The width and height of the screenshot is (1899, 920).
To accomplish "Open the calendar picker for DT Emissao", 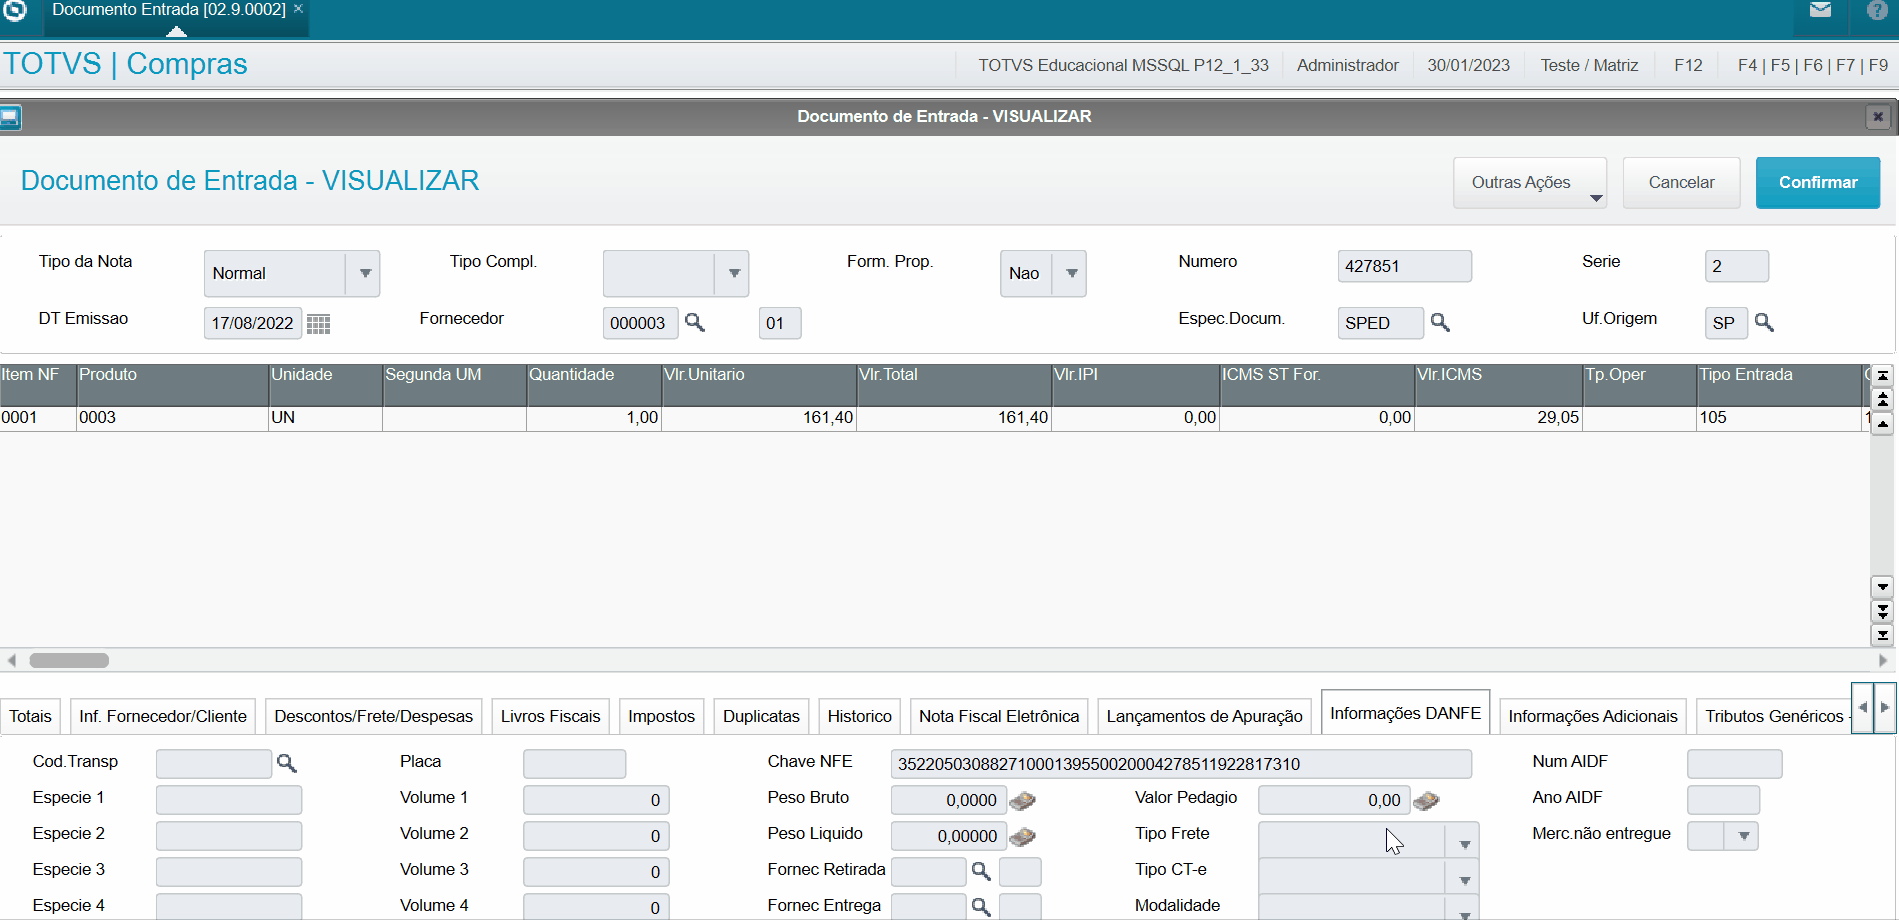I will (318, 324).
